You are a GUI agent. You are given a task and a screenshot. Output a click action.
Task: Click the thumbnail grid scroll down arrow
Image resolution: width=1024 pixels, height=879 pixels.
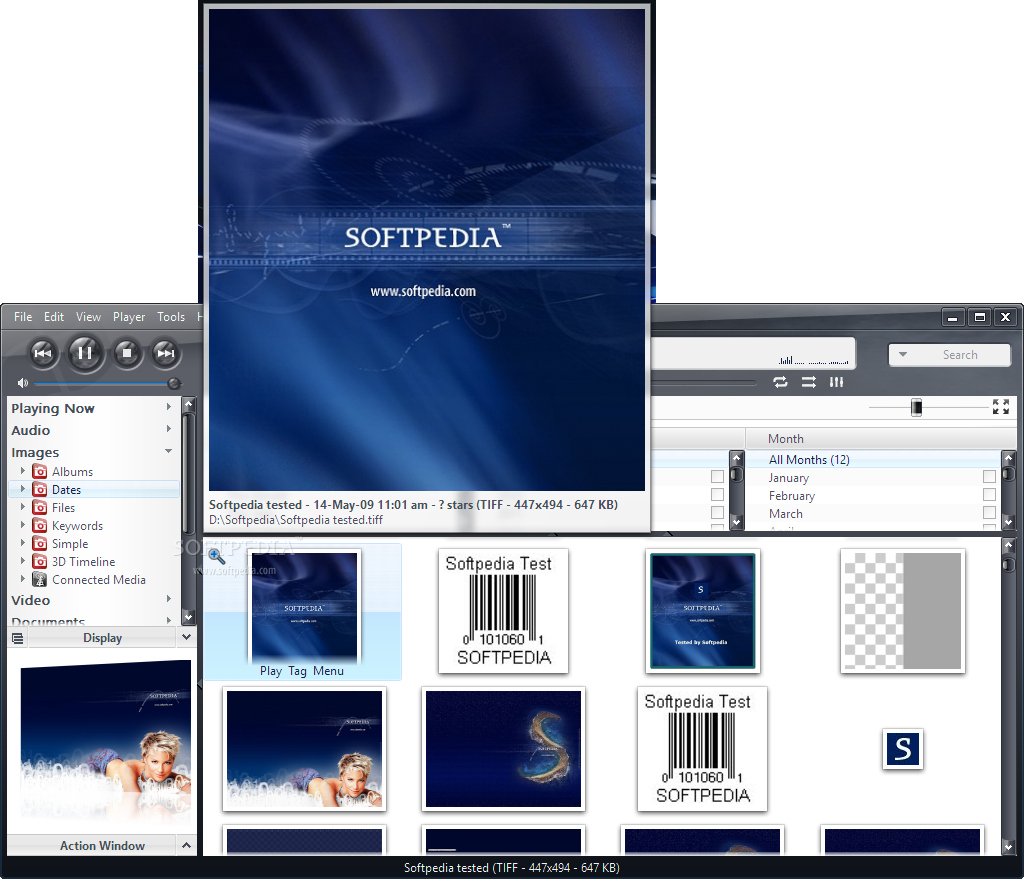tap(1008, 847)
